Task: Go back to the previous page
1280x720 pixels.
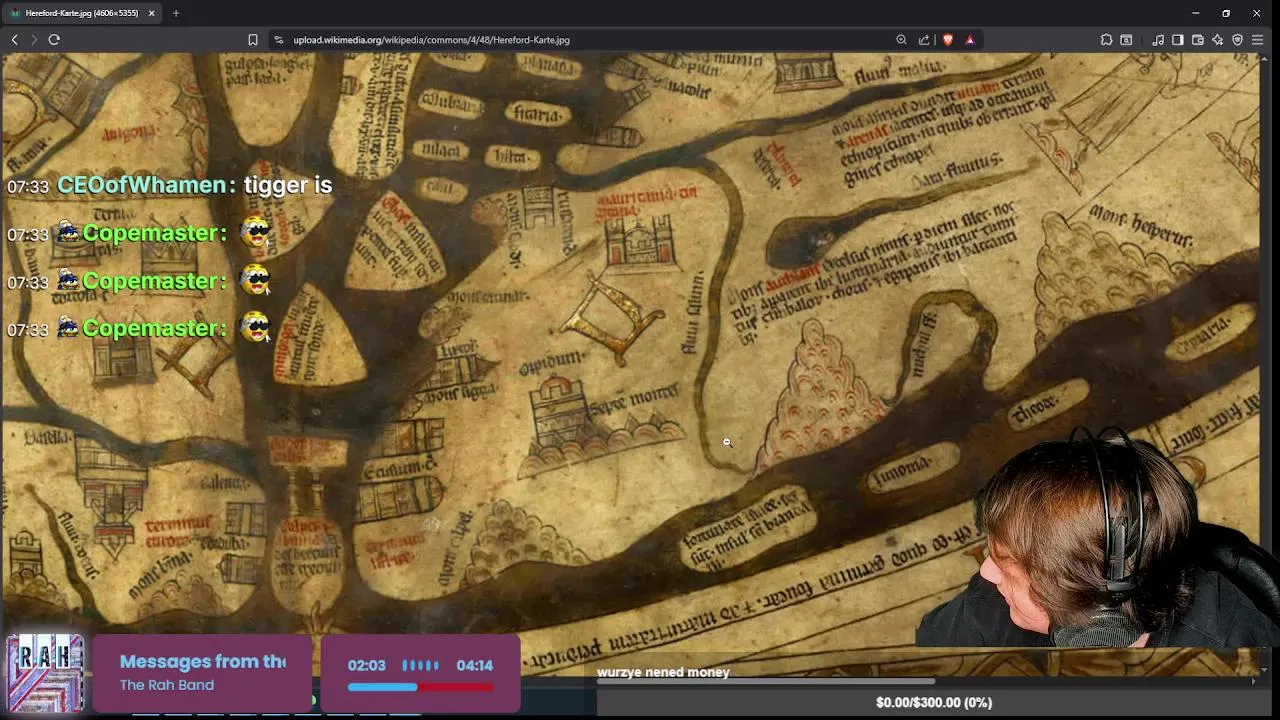Action: coord(14,40)
